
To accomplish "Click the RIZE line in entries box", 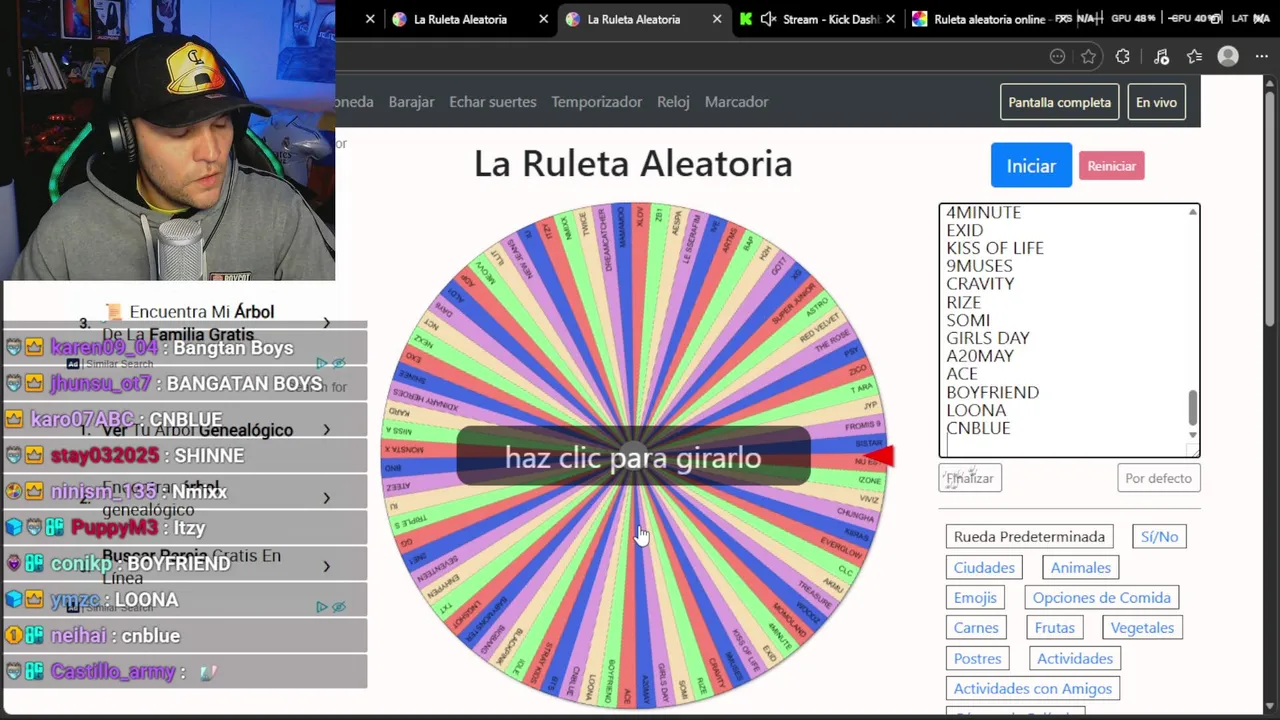I will pyautogui.click(x=963, y=302).
